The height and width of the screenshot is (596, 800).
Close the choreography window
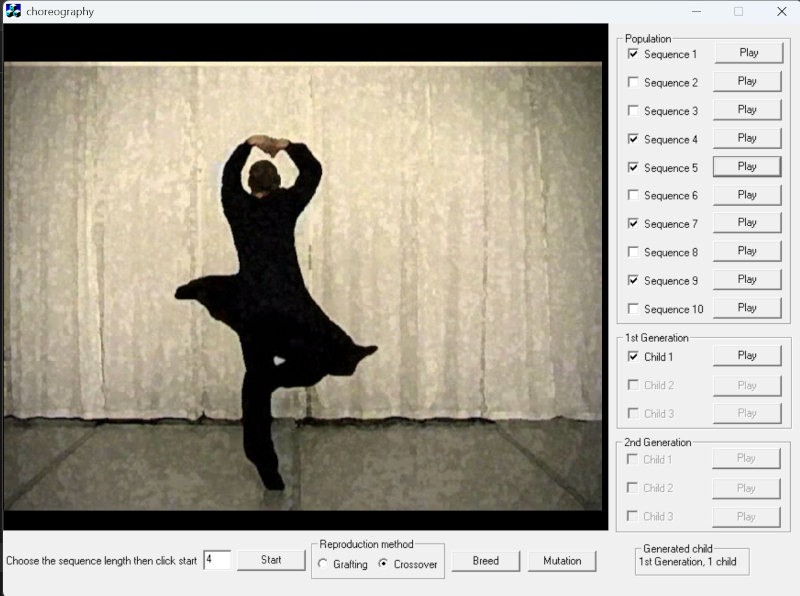tap(781, 11)
